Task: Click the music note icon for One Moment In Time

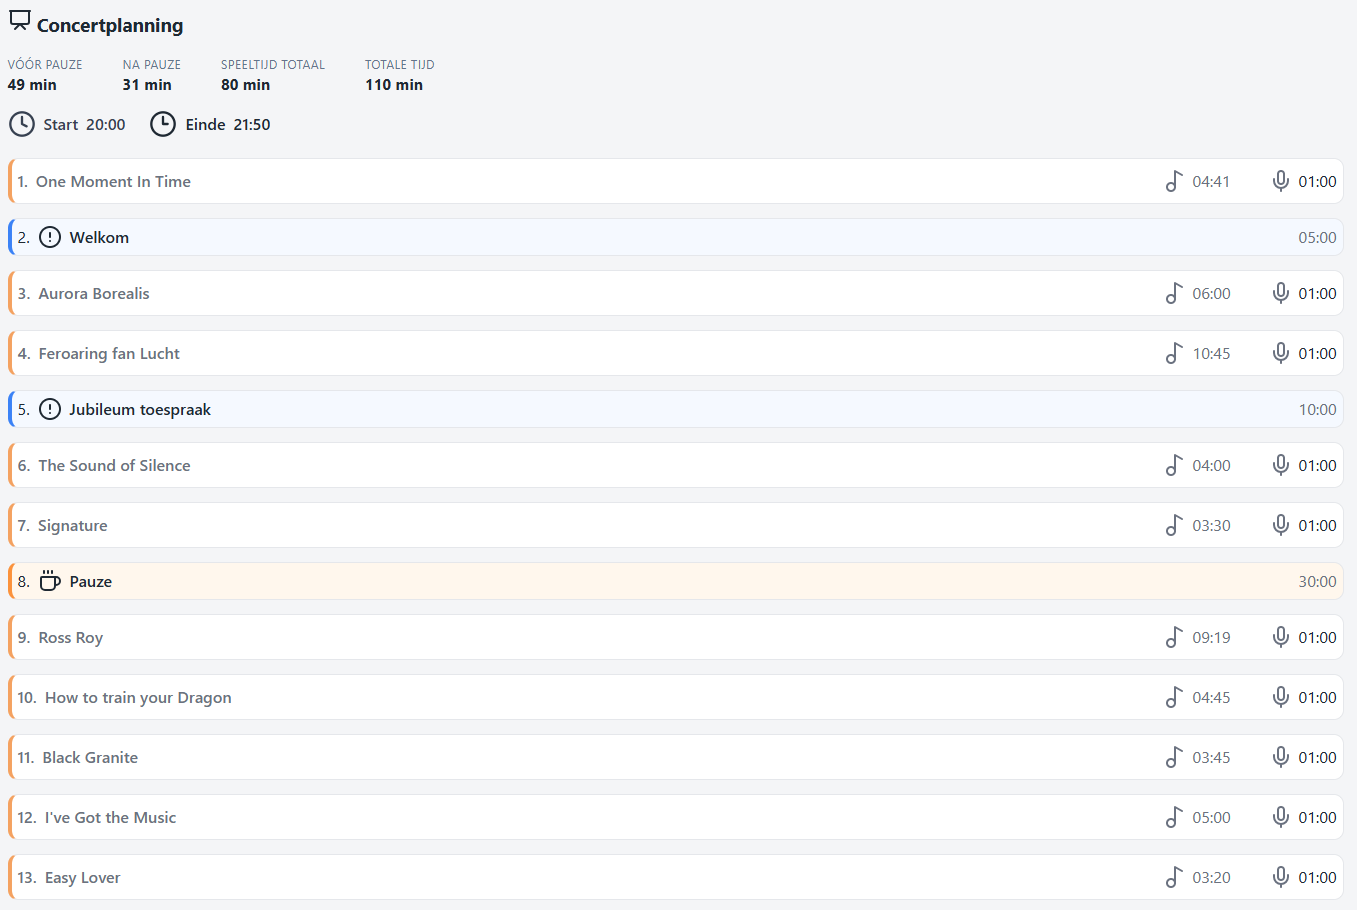Action: [x=1174, y=181]
